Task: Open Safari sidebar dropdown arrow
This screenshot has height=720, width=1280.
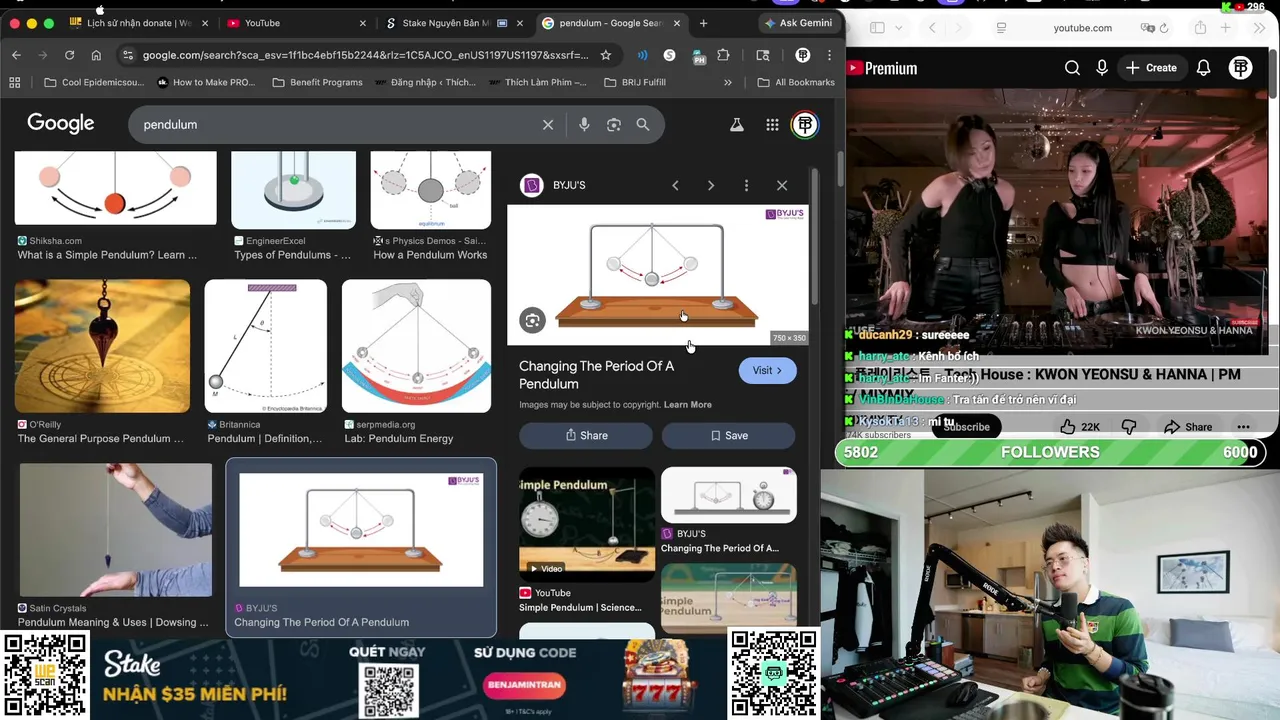Action: [x=899, y=28]
